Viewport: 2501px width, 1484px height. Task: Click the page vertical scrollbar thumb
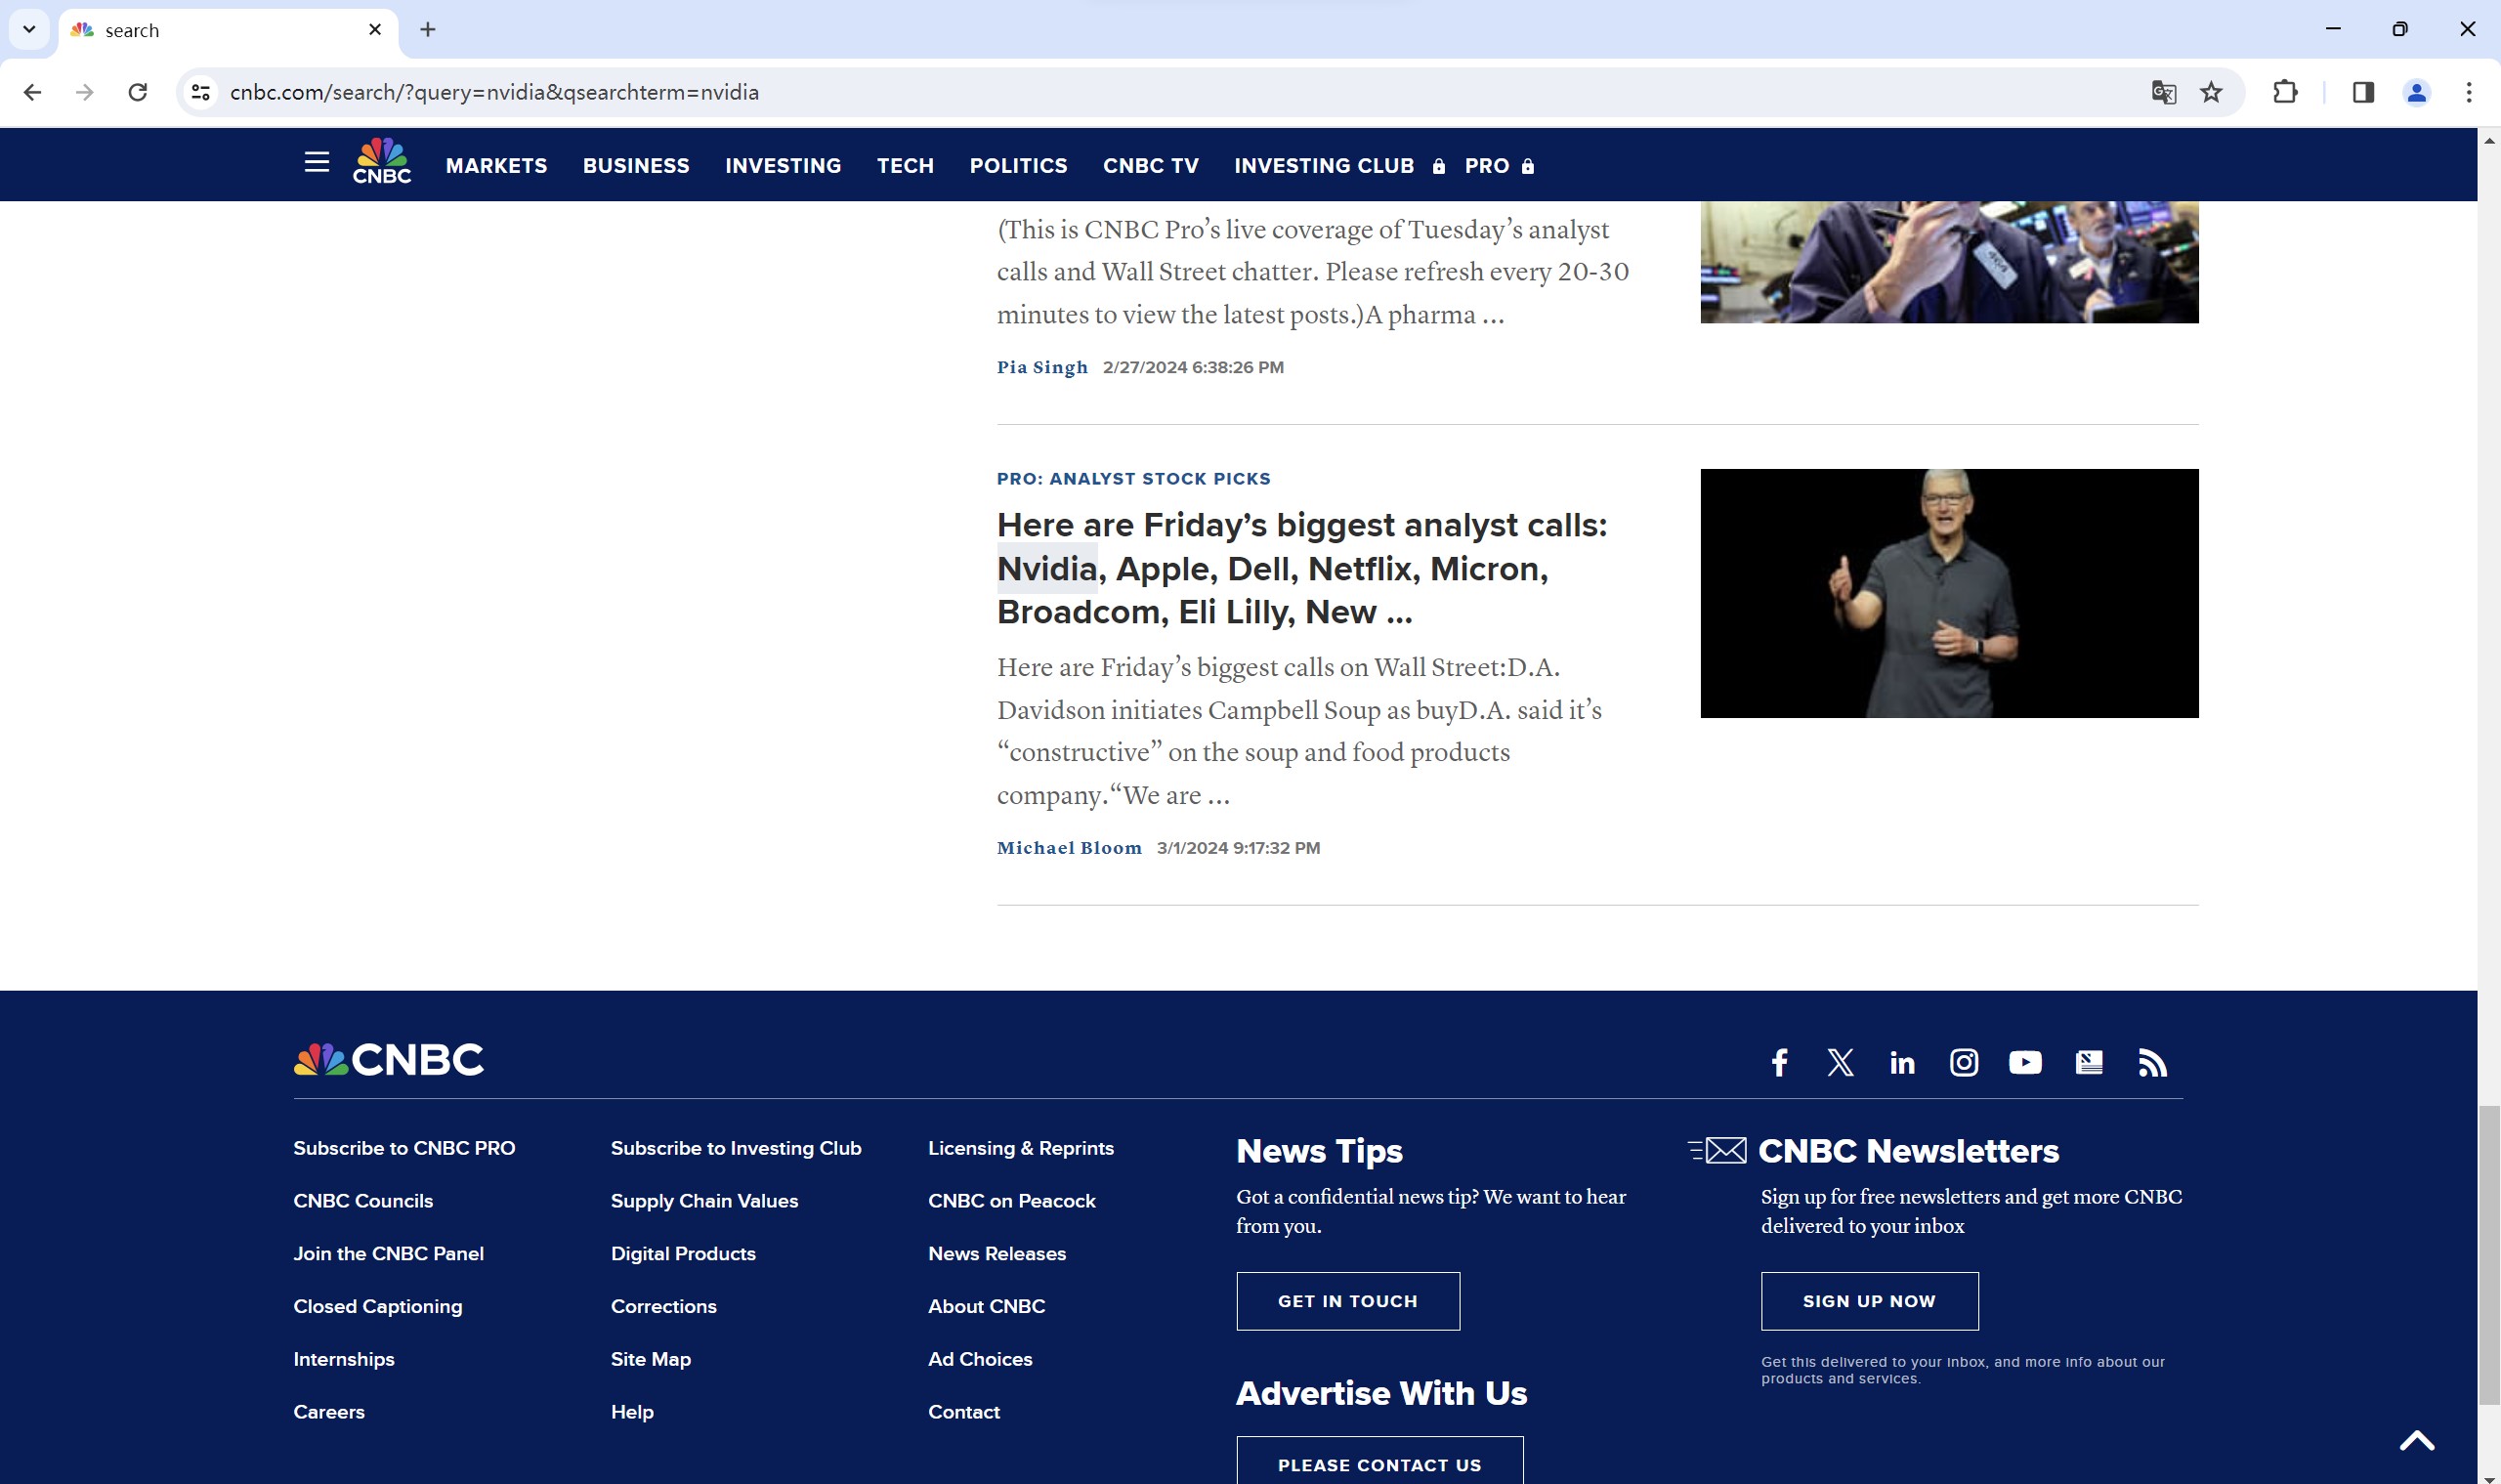2488,1254
